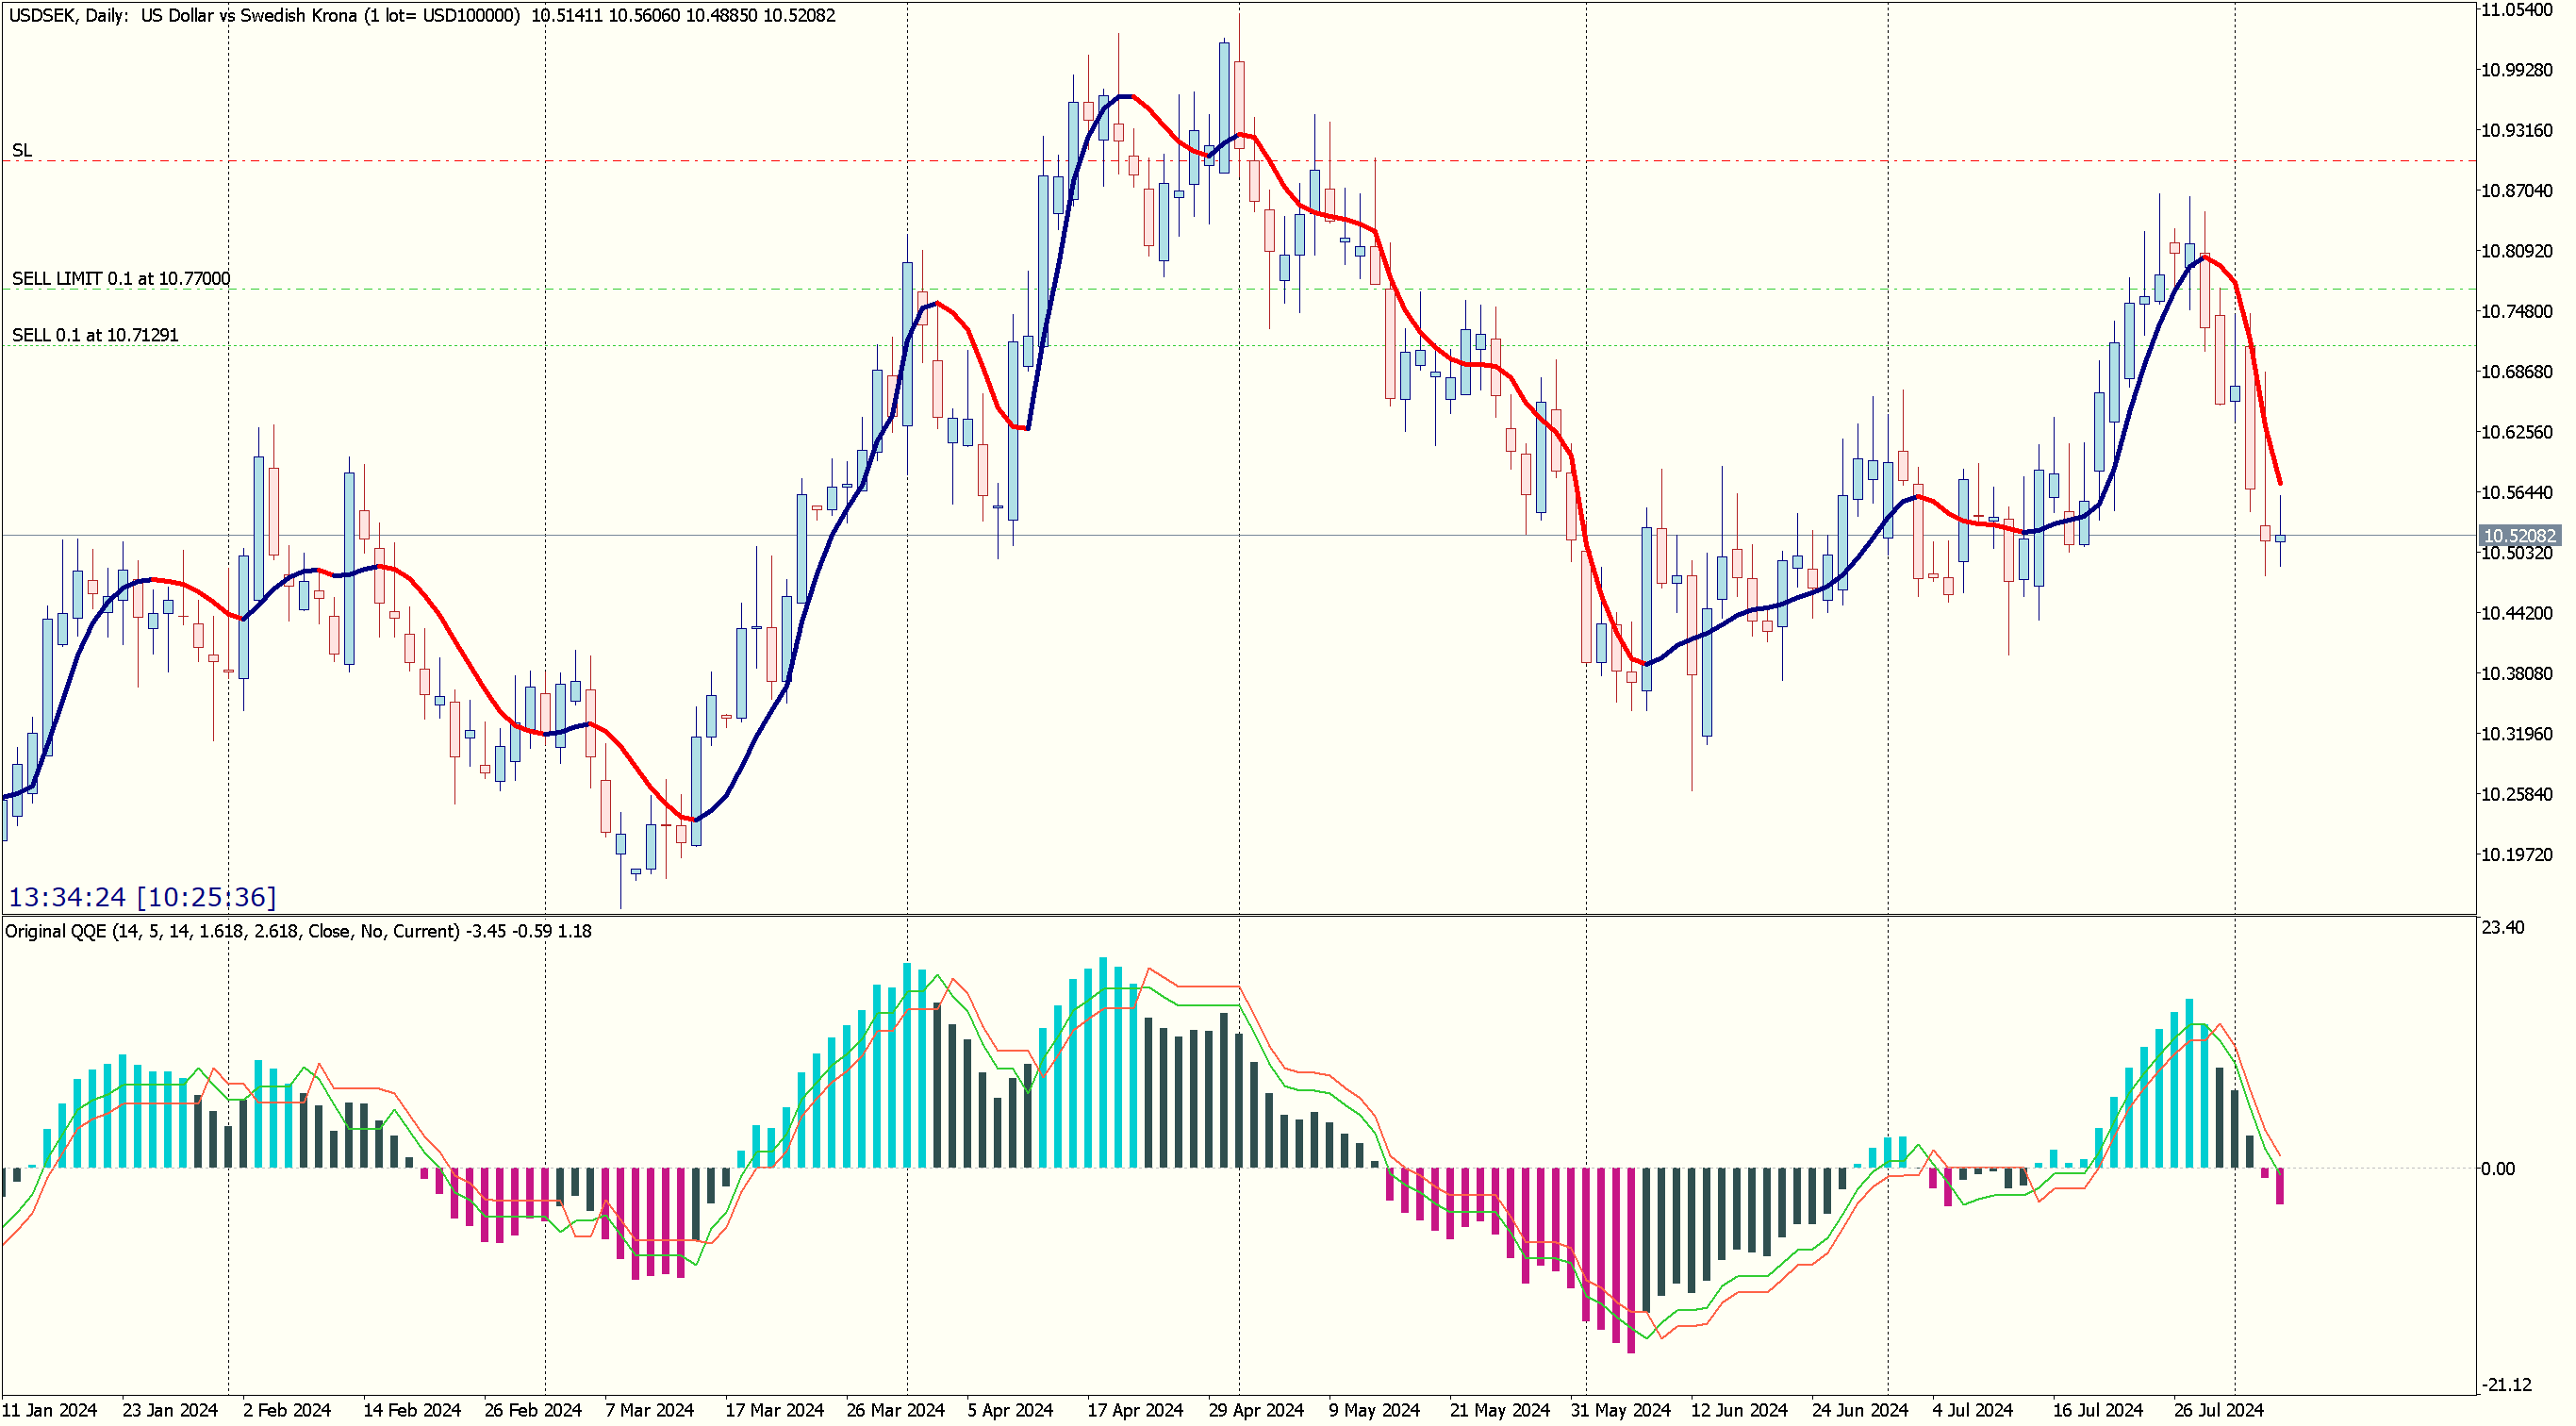2576x1426 pixels.
Task: Click the 26 Jul 2024 date label
Action: click(x=2218, y=1411)
